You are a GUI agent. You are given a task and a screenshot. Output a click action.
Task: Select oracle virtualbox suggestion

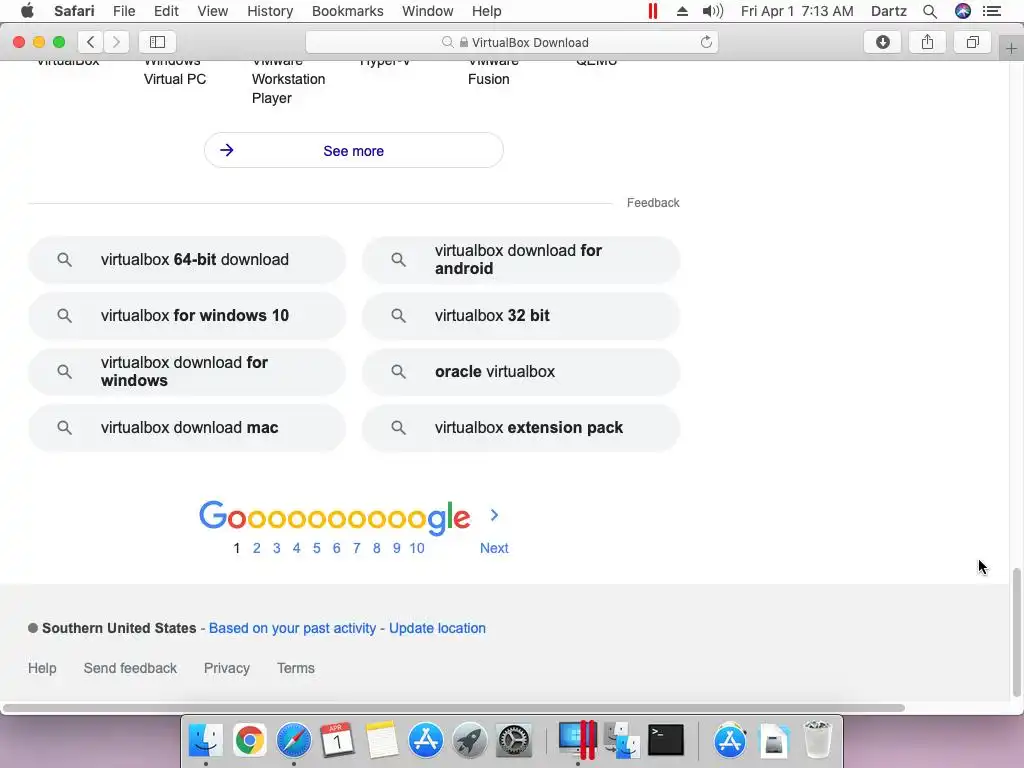coord(521,372)
